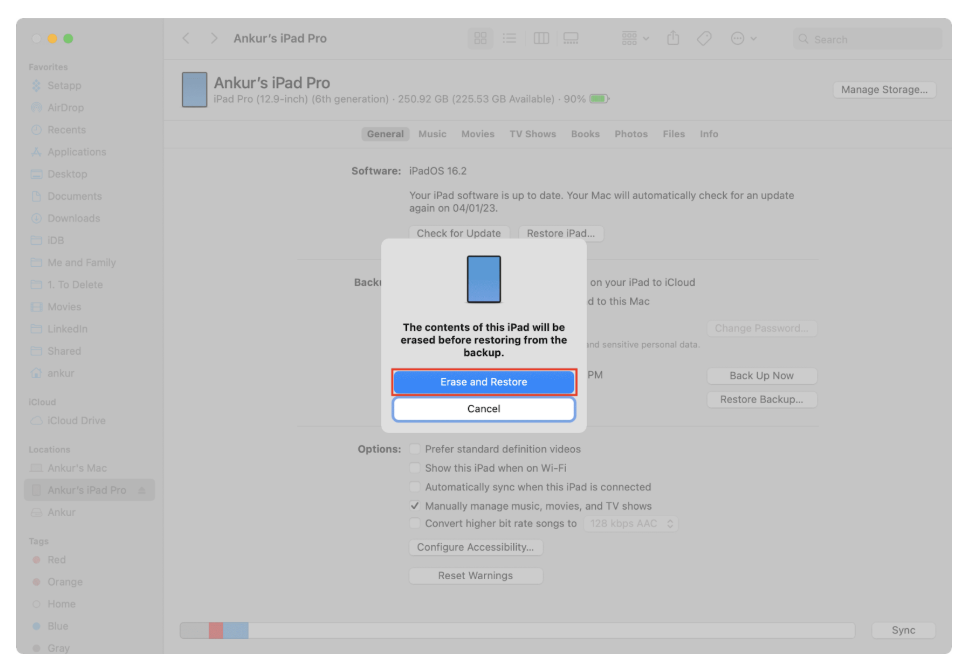Enable Prefer standard definition videos

pos(415,449)
